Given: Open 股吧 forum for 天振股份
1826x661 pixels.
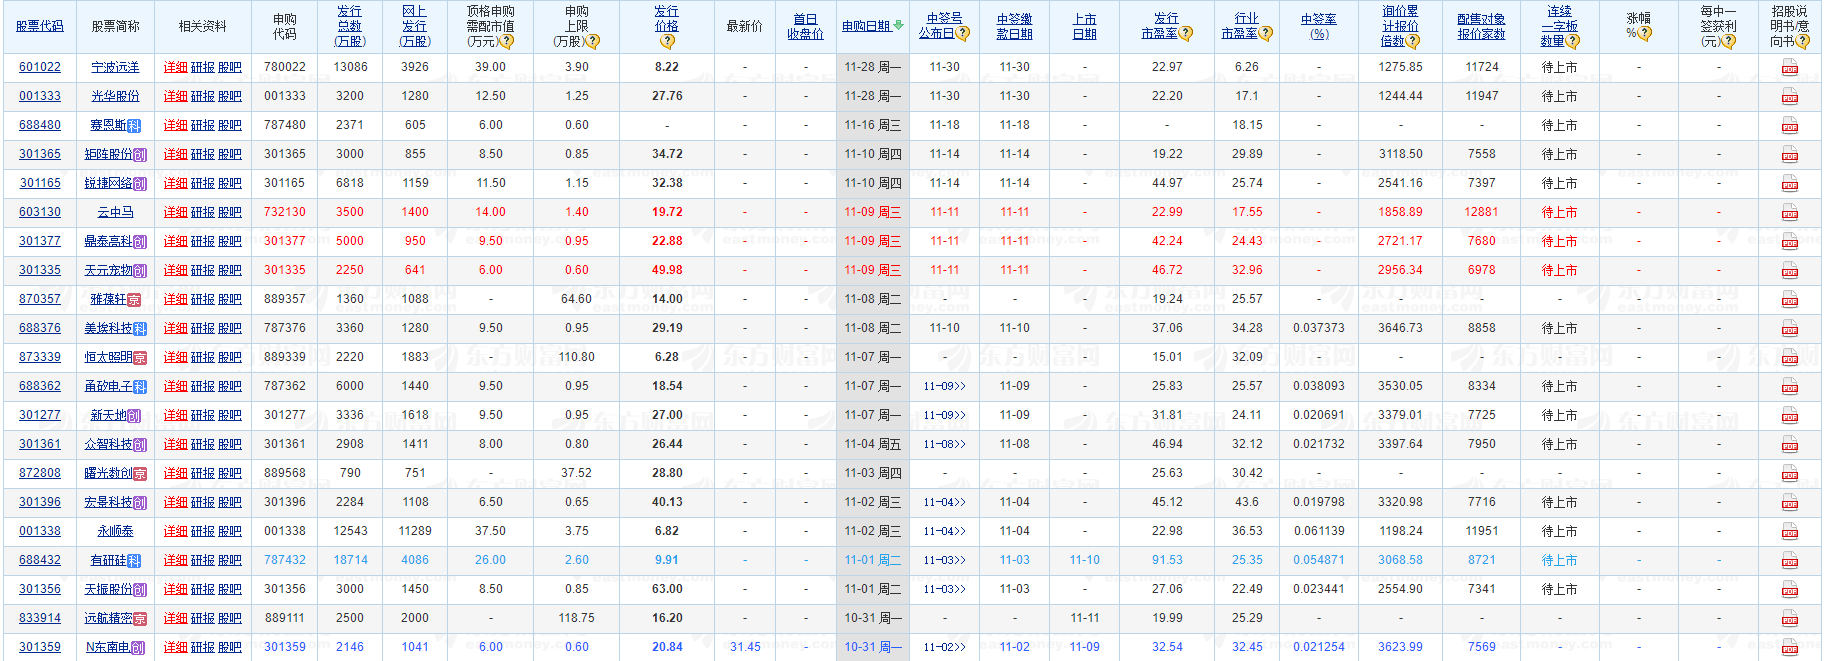Looking at the screenshot, I should pyautogui.click(x=229, y=589).
